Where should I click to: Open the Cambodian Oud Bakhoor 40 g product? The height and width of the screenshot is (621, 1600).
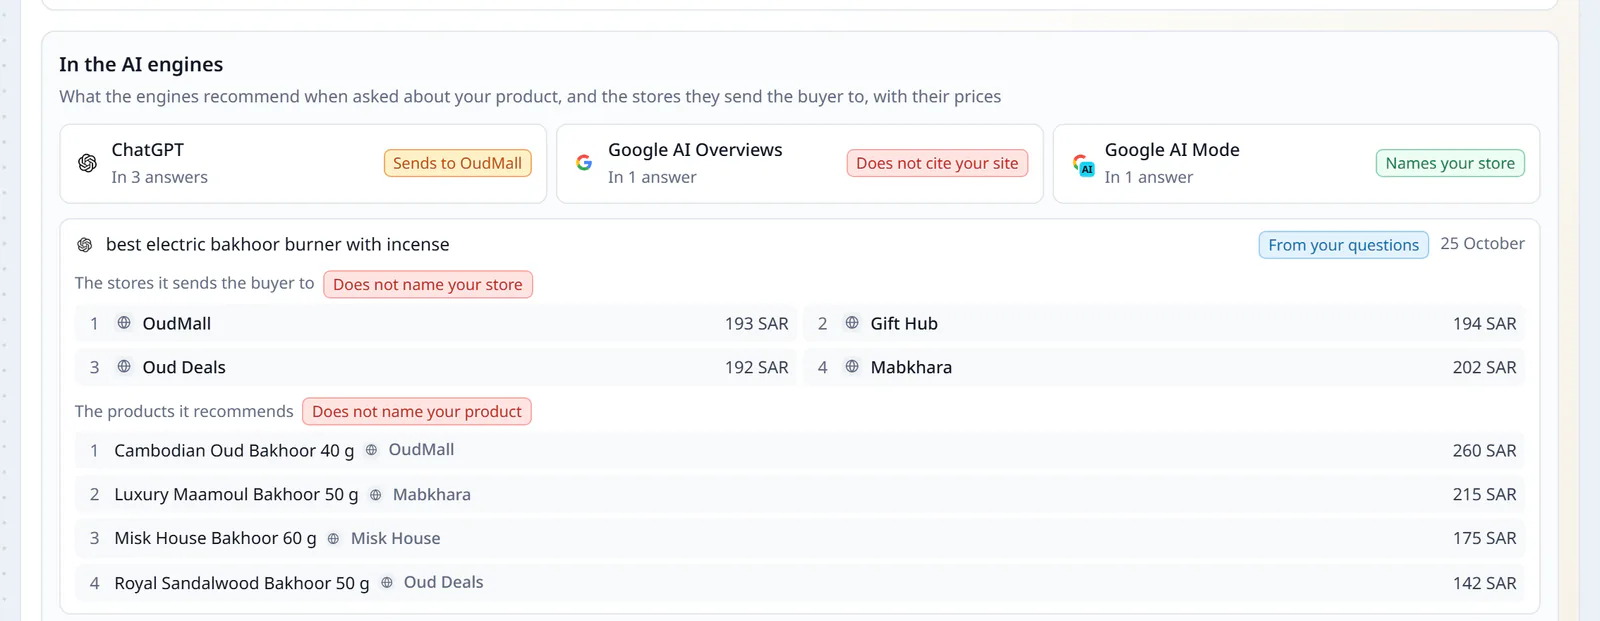(x=234, y=451)
